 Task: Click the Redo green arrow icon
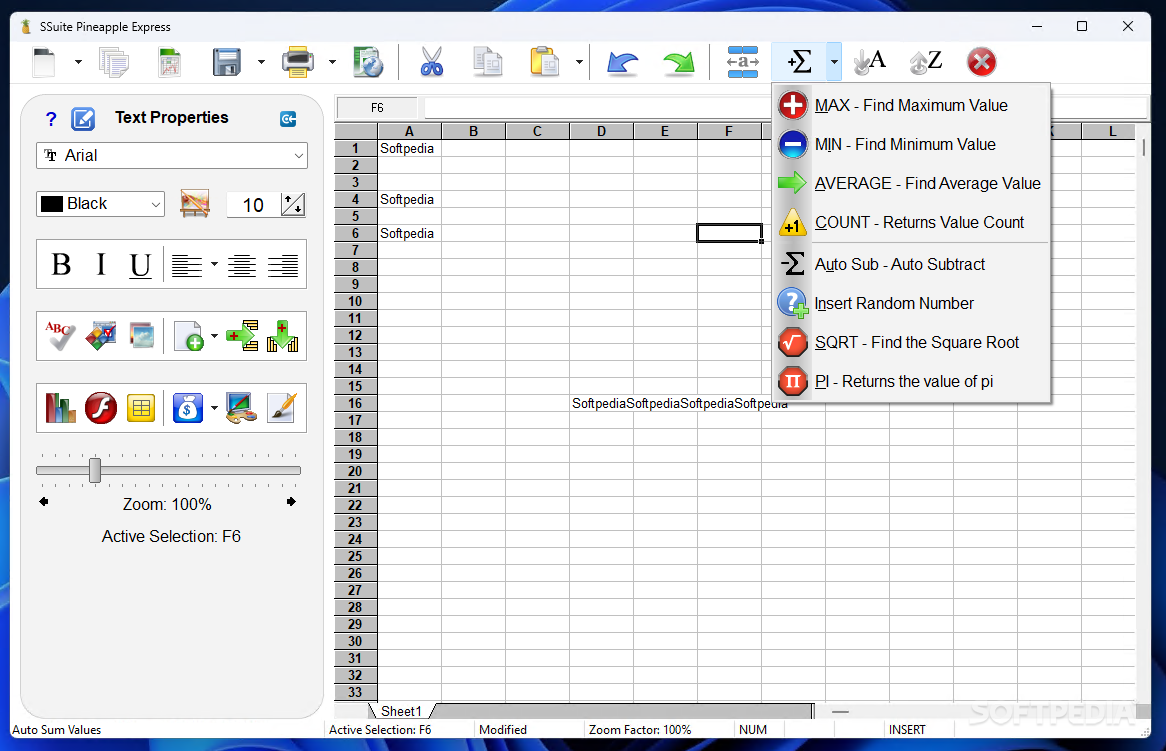click(x=678, y=62)
